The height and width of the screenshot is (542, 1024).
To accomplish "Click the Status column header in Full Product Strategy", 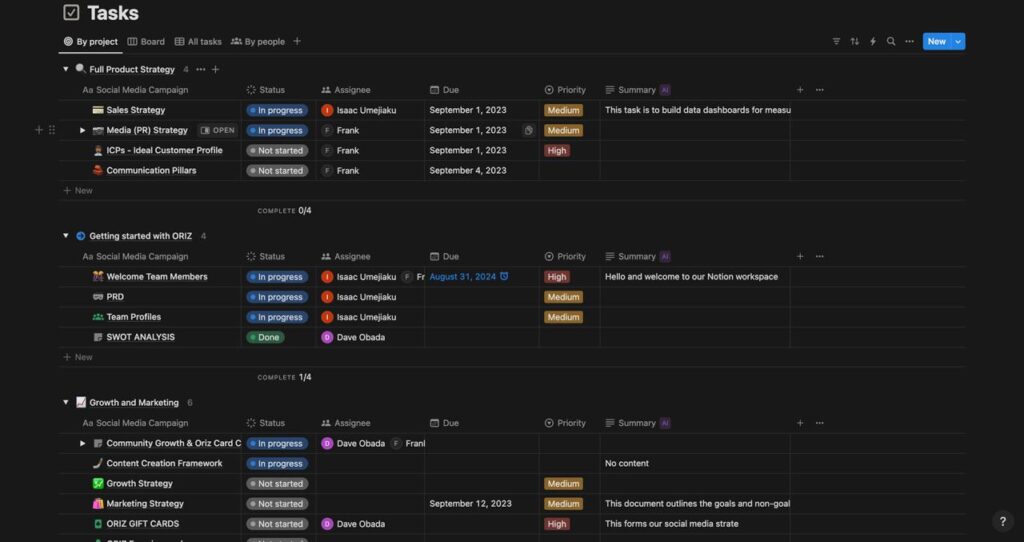I will (x=266, y=89).
